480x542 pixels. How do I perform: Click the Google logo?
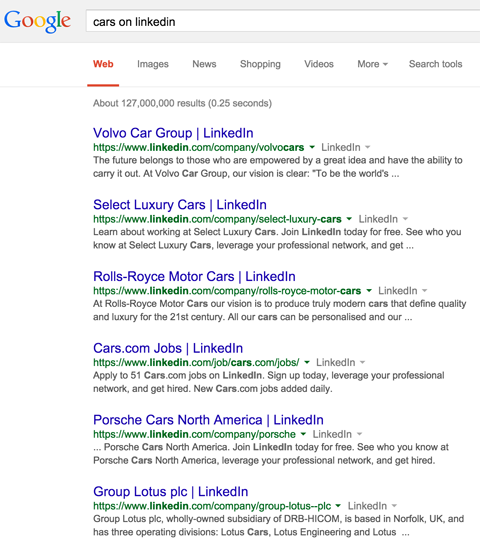tap(37, 21)
